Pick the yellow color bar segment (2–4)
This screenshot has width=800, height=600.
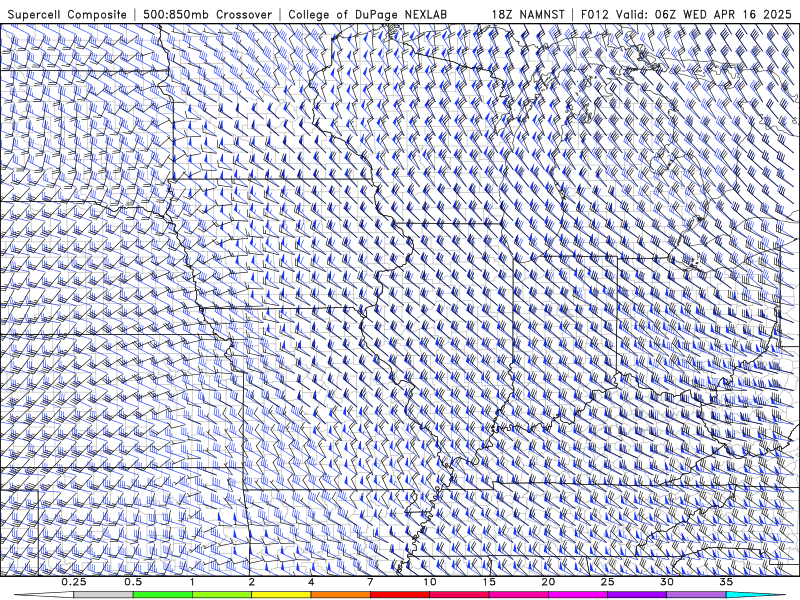pos(281,595)
